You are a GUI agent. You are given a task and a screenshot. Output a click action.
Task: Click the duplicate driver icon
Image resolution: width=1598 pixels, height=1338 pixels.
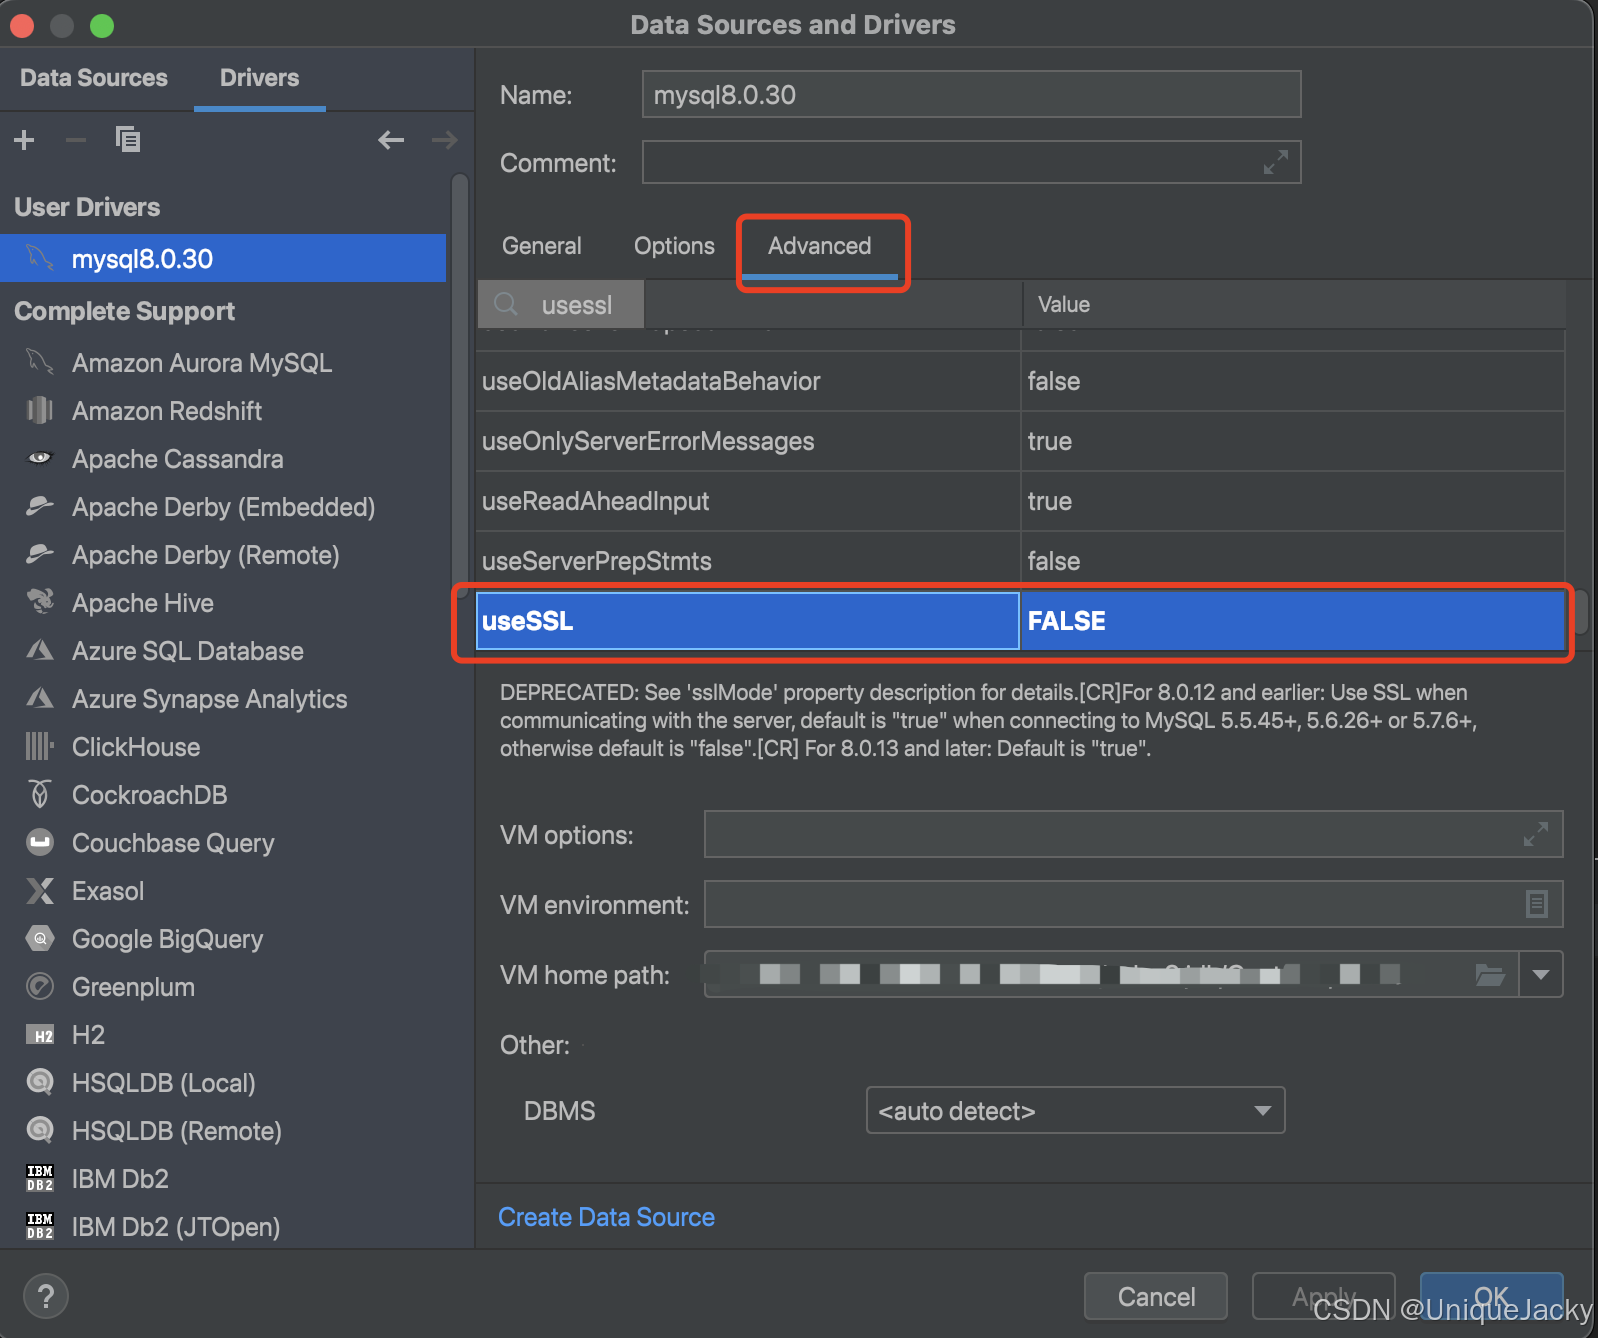[x=128, y=139]
